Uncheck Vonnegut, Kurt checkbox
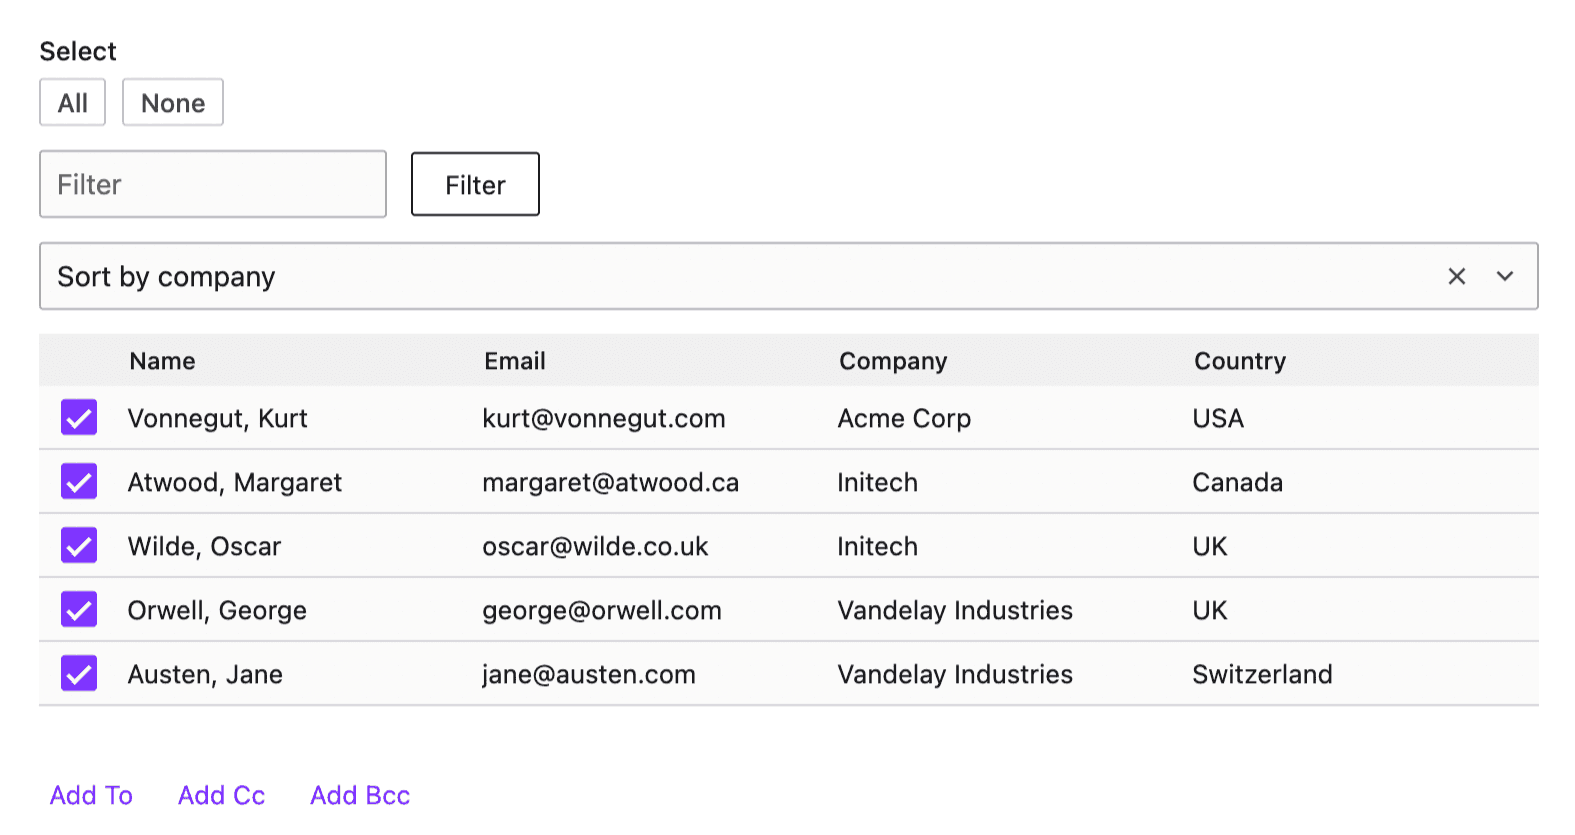This screenshot has width=1575, height=835. click(79, 417)
